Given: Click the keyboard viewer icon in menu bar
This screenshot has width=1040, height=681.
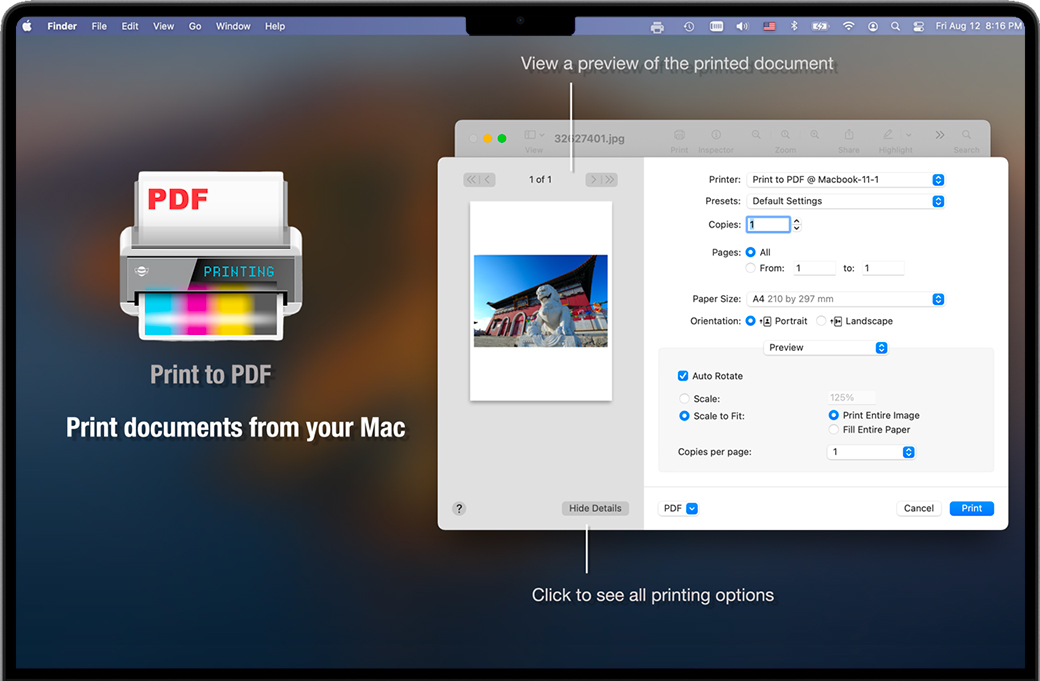Looking at the screenshot, I should point(716,27).
